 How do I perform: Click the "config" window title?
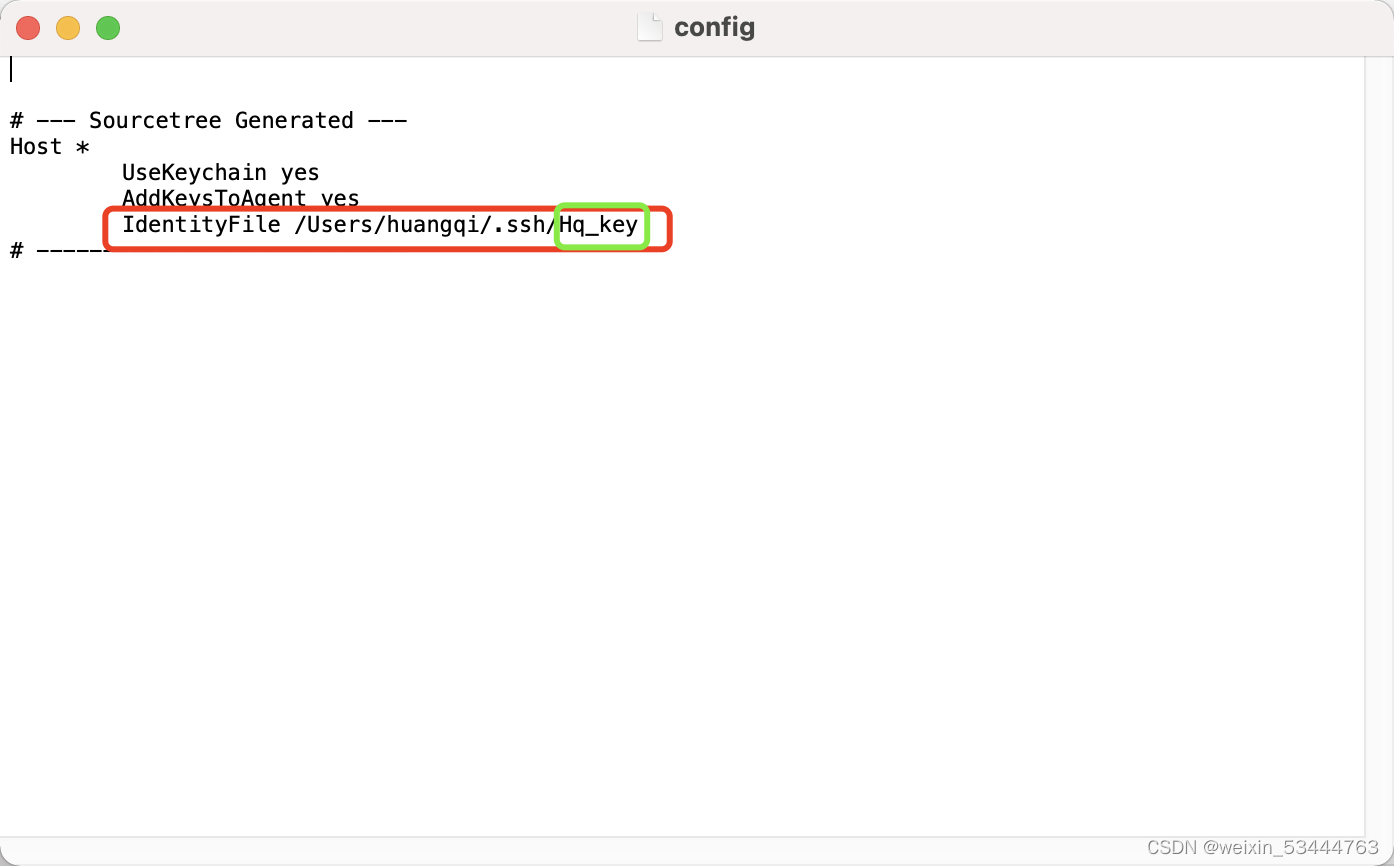coord(714,27)
